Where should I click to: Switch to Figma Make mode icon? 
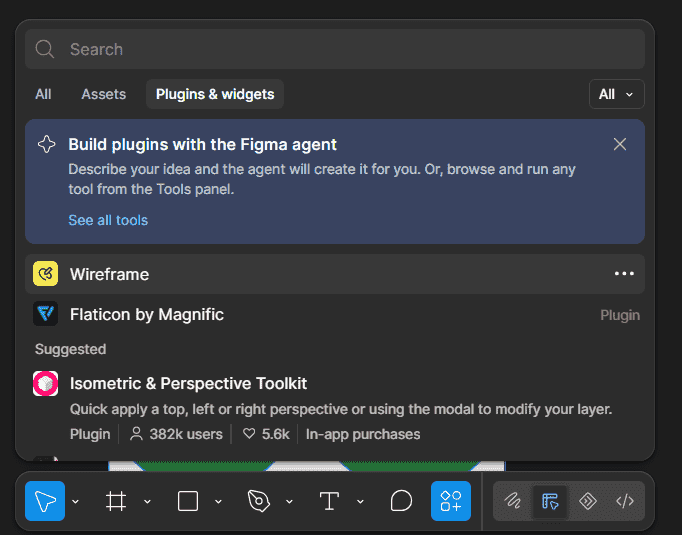pyautogui.click(x=588, y=501)
